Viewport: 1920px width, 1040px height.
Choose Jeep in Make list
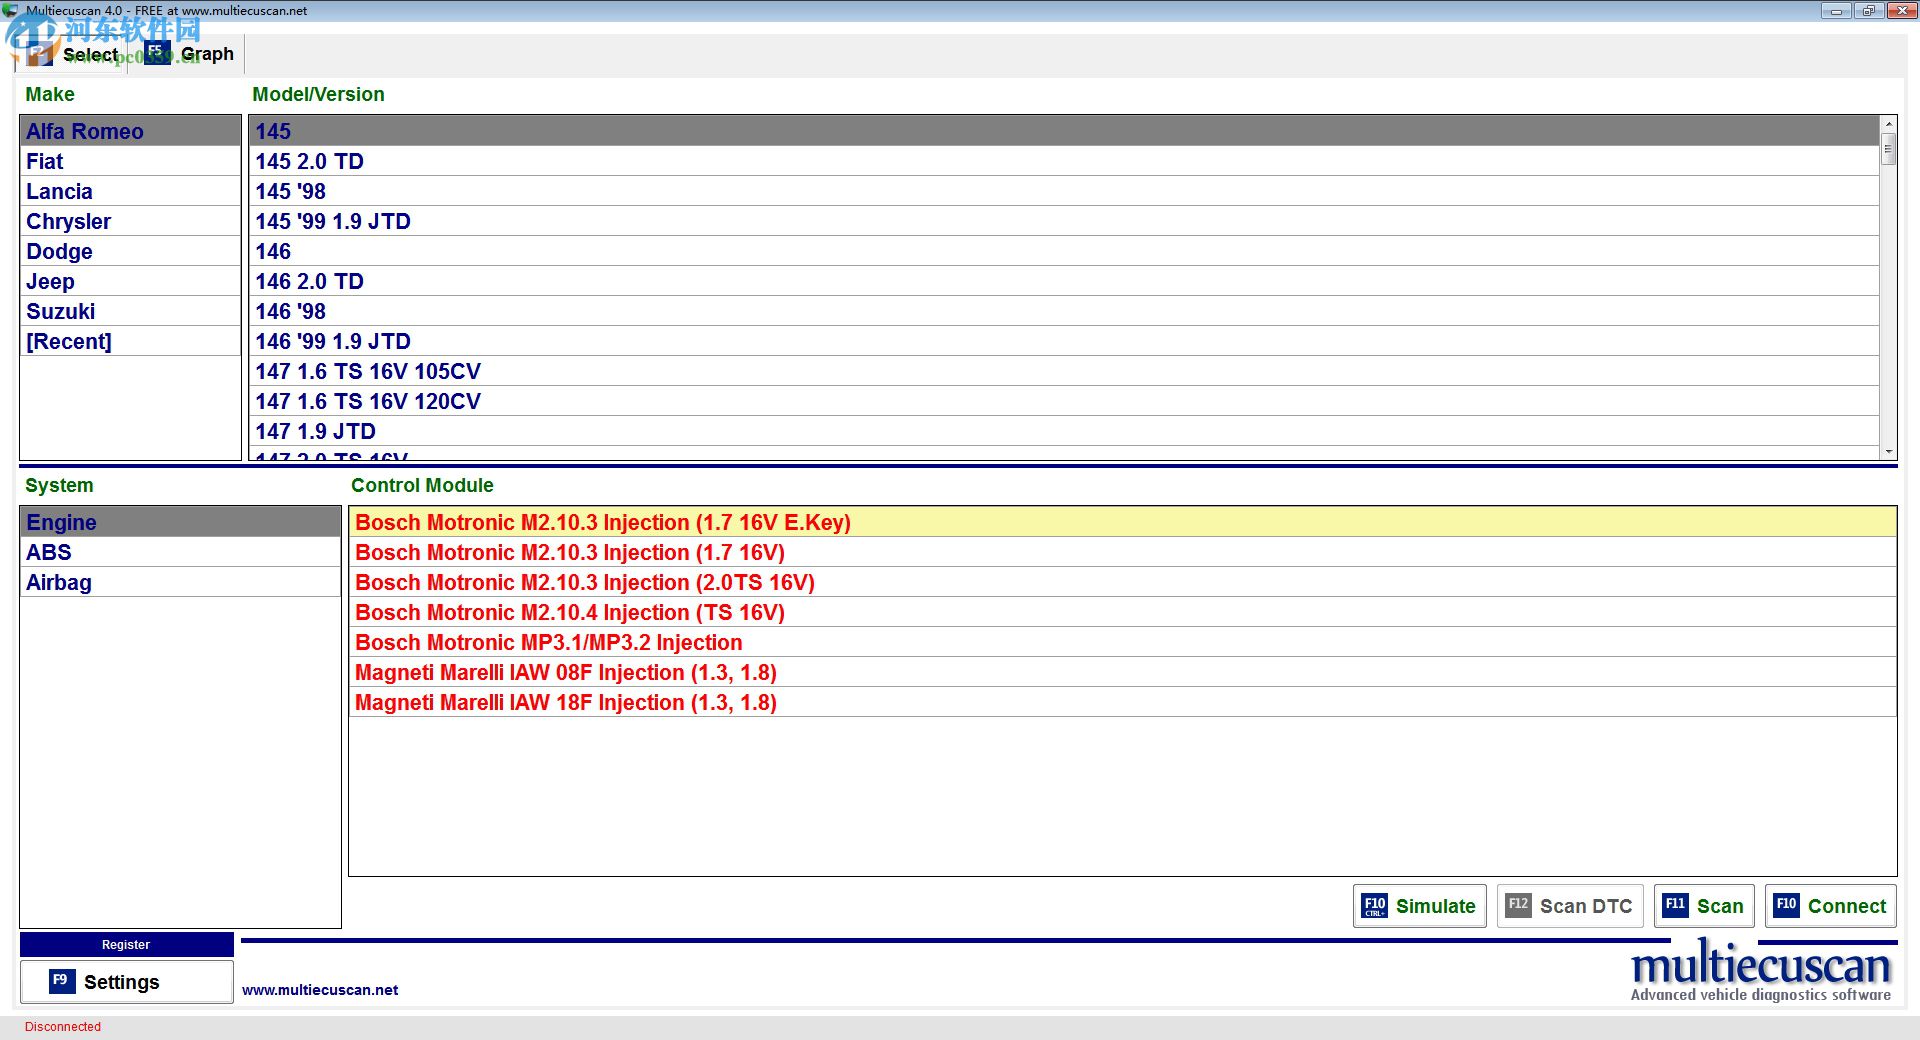(131, 281)
